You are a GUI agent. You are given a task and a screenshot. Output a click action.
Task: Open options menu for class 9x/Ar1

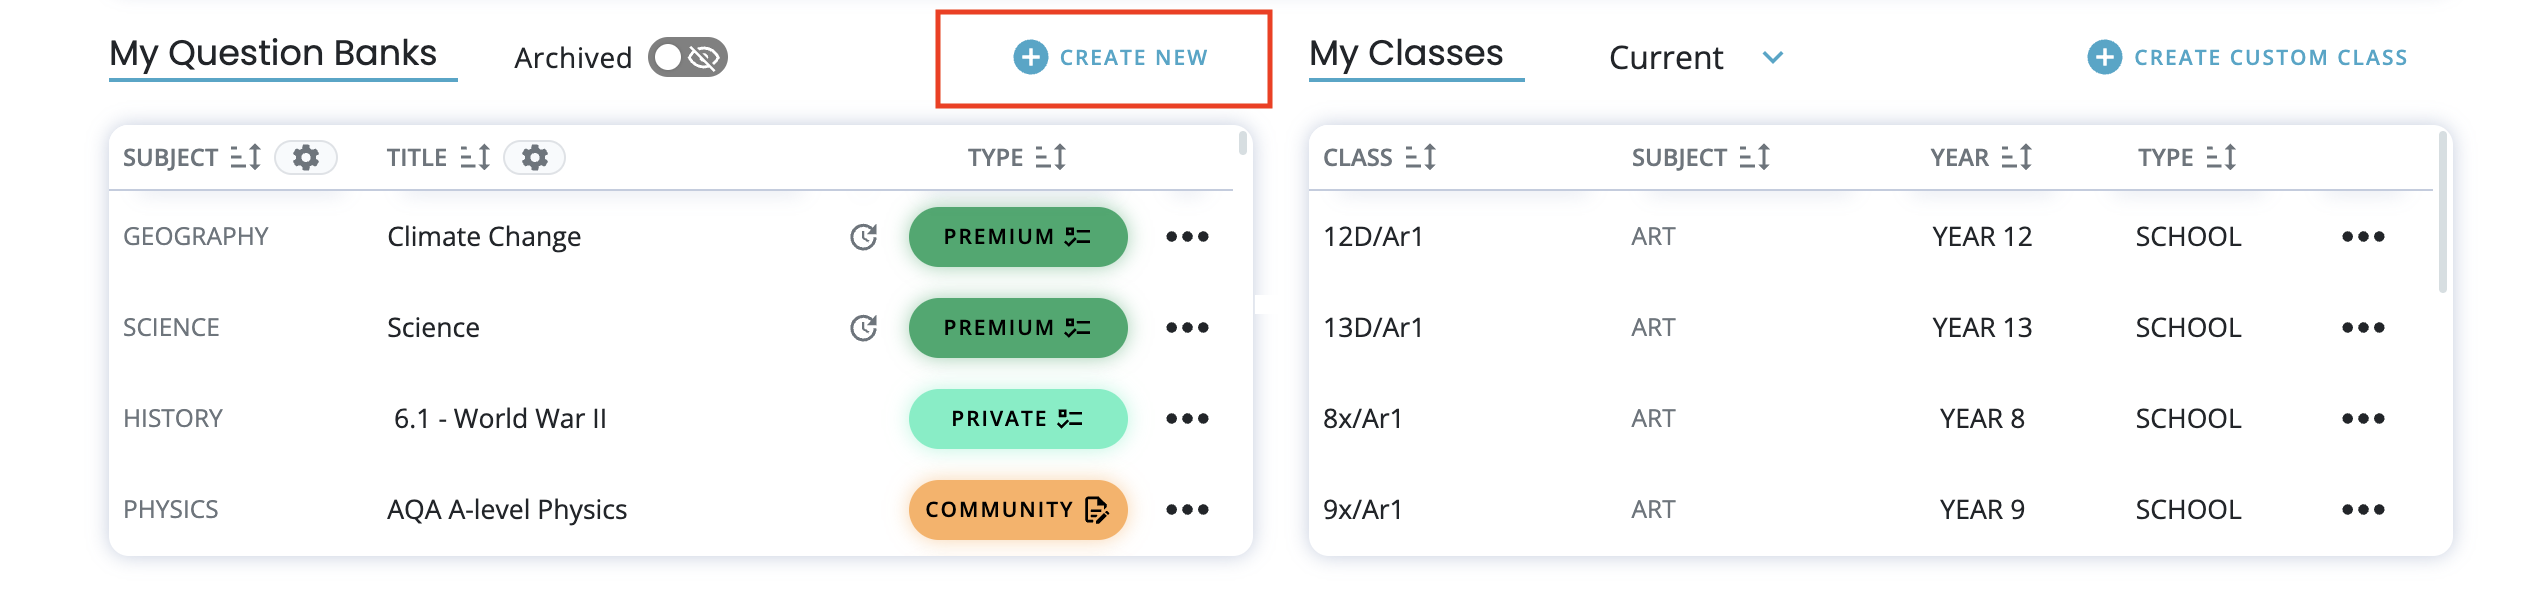pyautogui.click(x=2363, y=510)
